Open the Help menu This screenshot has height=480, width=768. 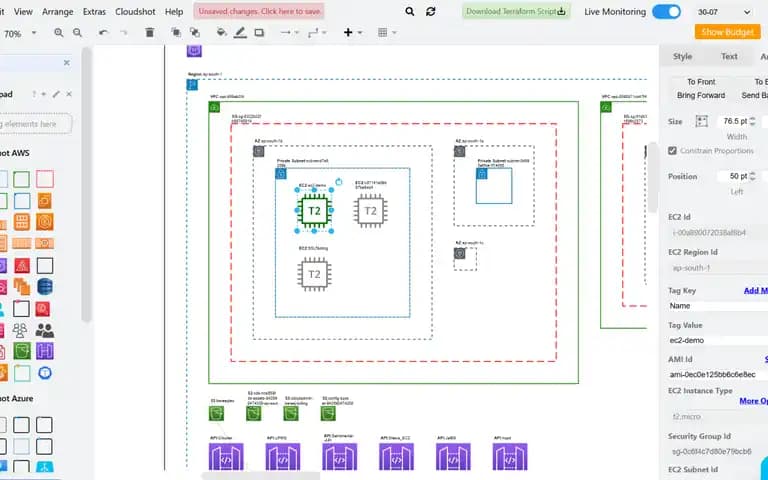coord(174,11)
